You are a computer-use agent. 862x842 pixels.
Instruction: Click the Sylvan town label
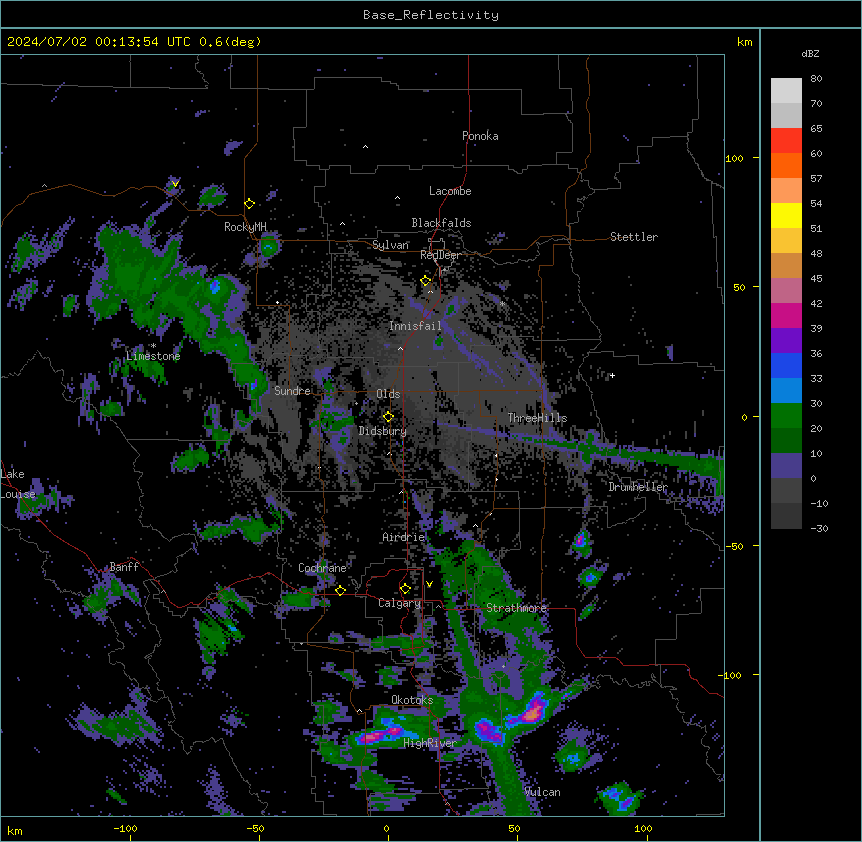tap(390, 245)
